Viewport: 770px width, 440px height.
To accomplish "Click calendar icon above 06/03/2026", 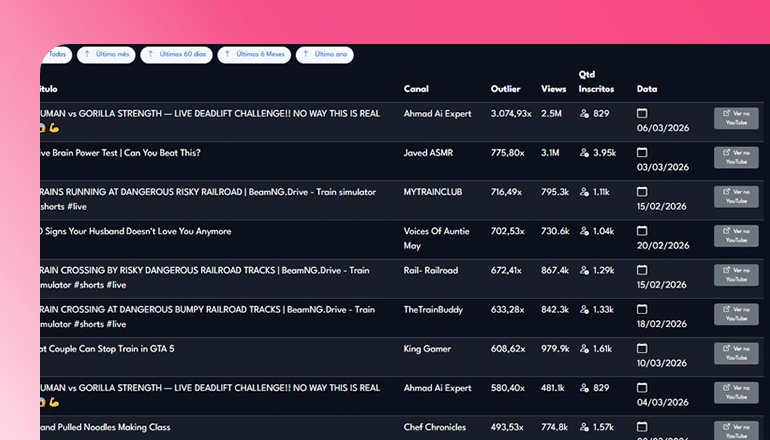I will pos(642,113).
